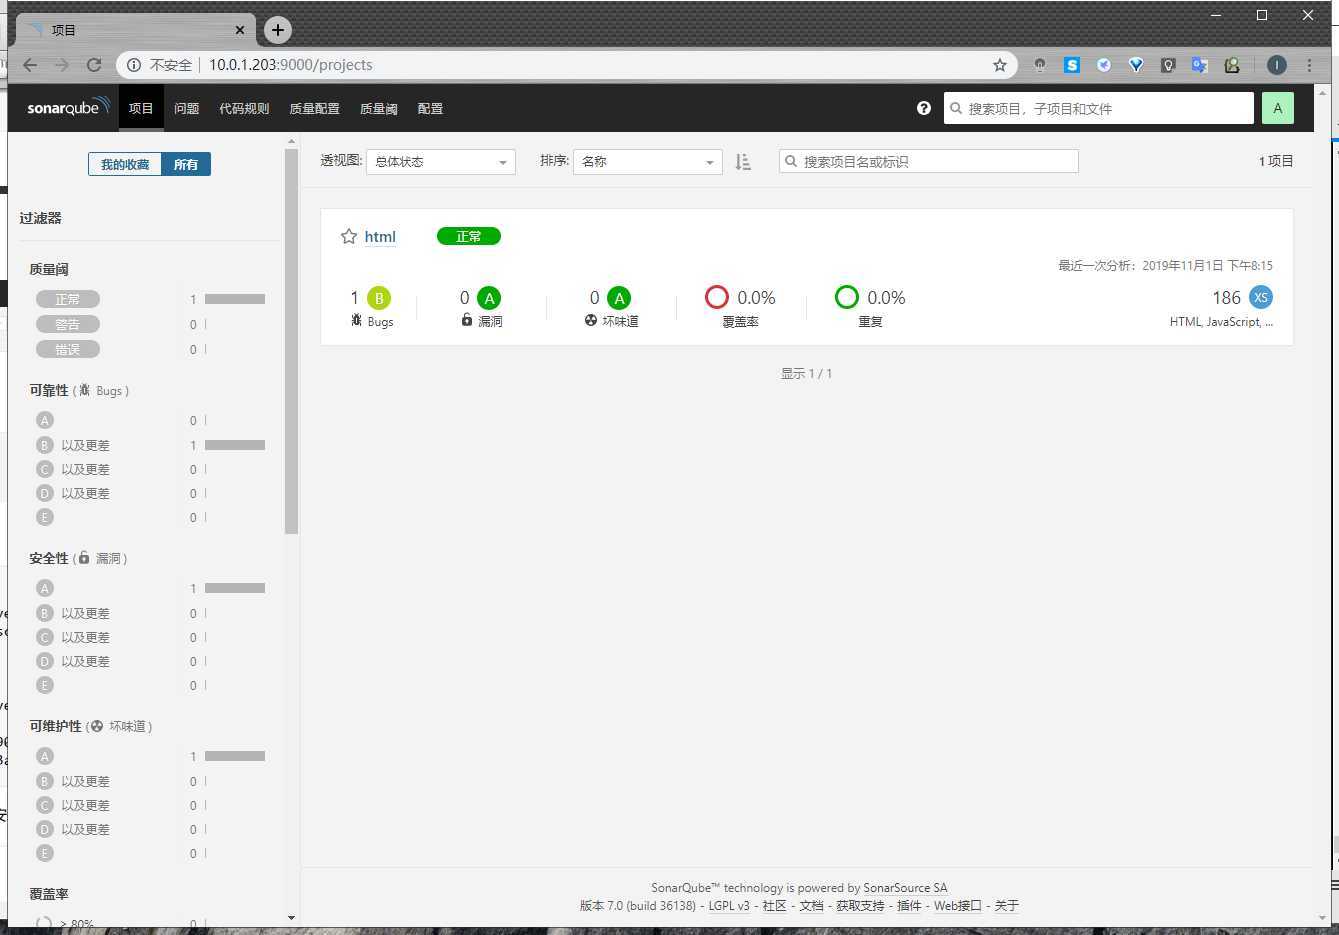The width and height of the screenshot is (1339, 935).
Task: Click the yellow B reliability rating badge on html
Action: pos(379,298)
